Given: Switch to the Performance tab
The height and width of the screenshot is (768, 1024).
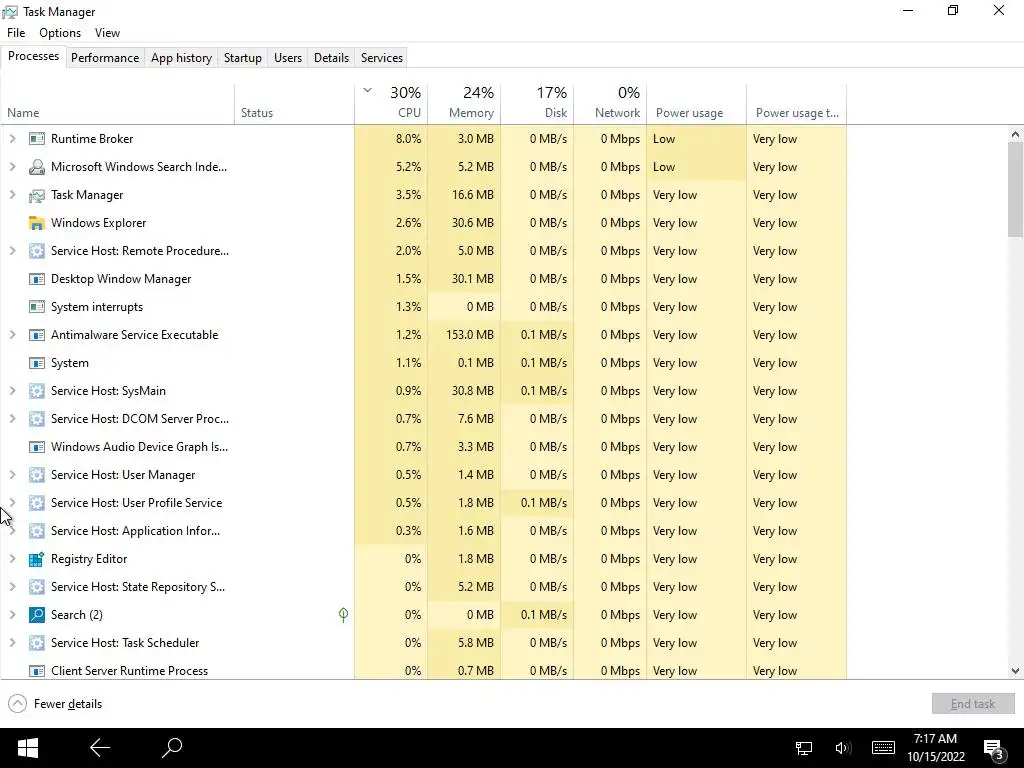Looking at the screenshot, I should coord(105,57).
